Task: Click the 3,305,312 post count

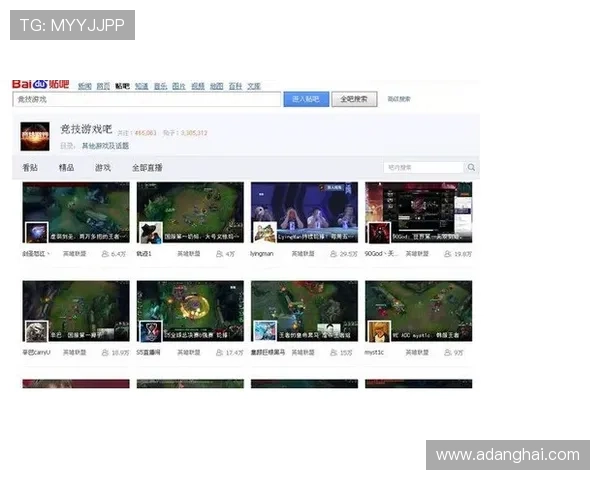Action: point(194,133)
